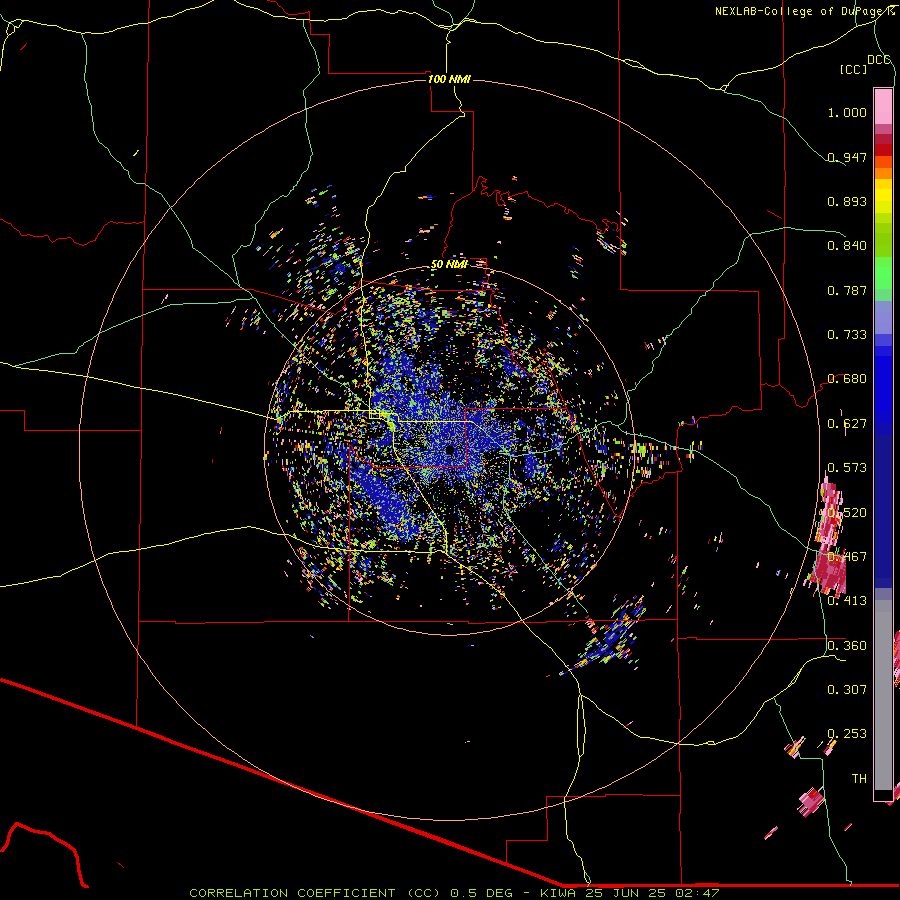The image size is (900, 900).
Task: Select the 0.893 scale label
Action: [847, 201]
